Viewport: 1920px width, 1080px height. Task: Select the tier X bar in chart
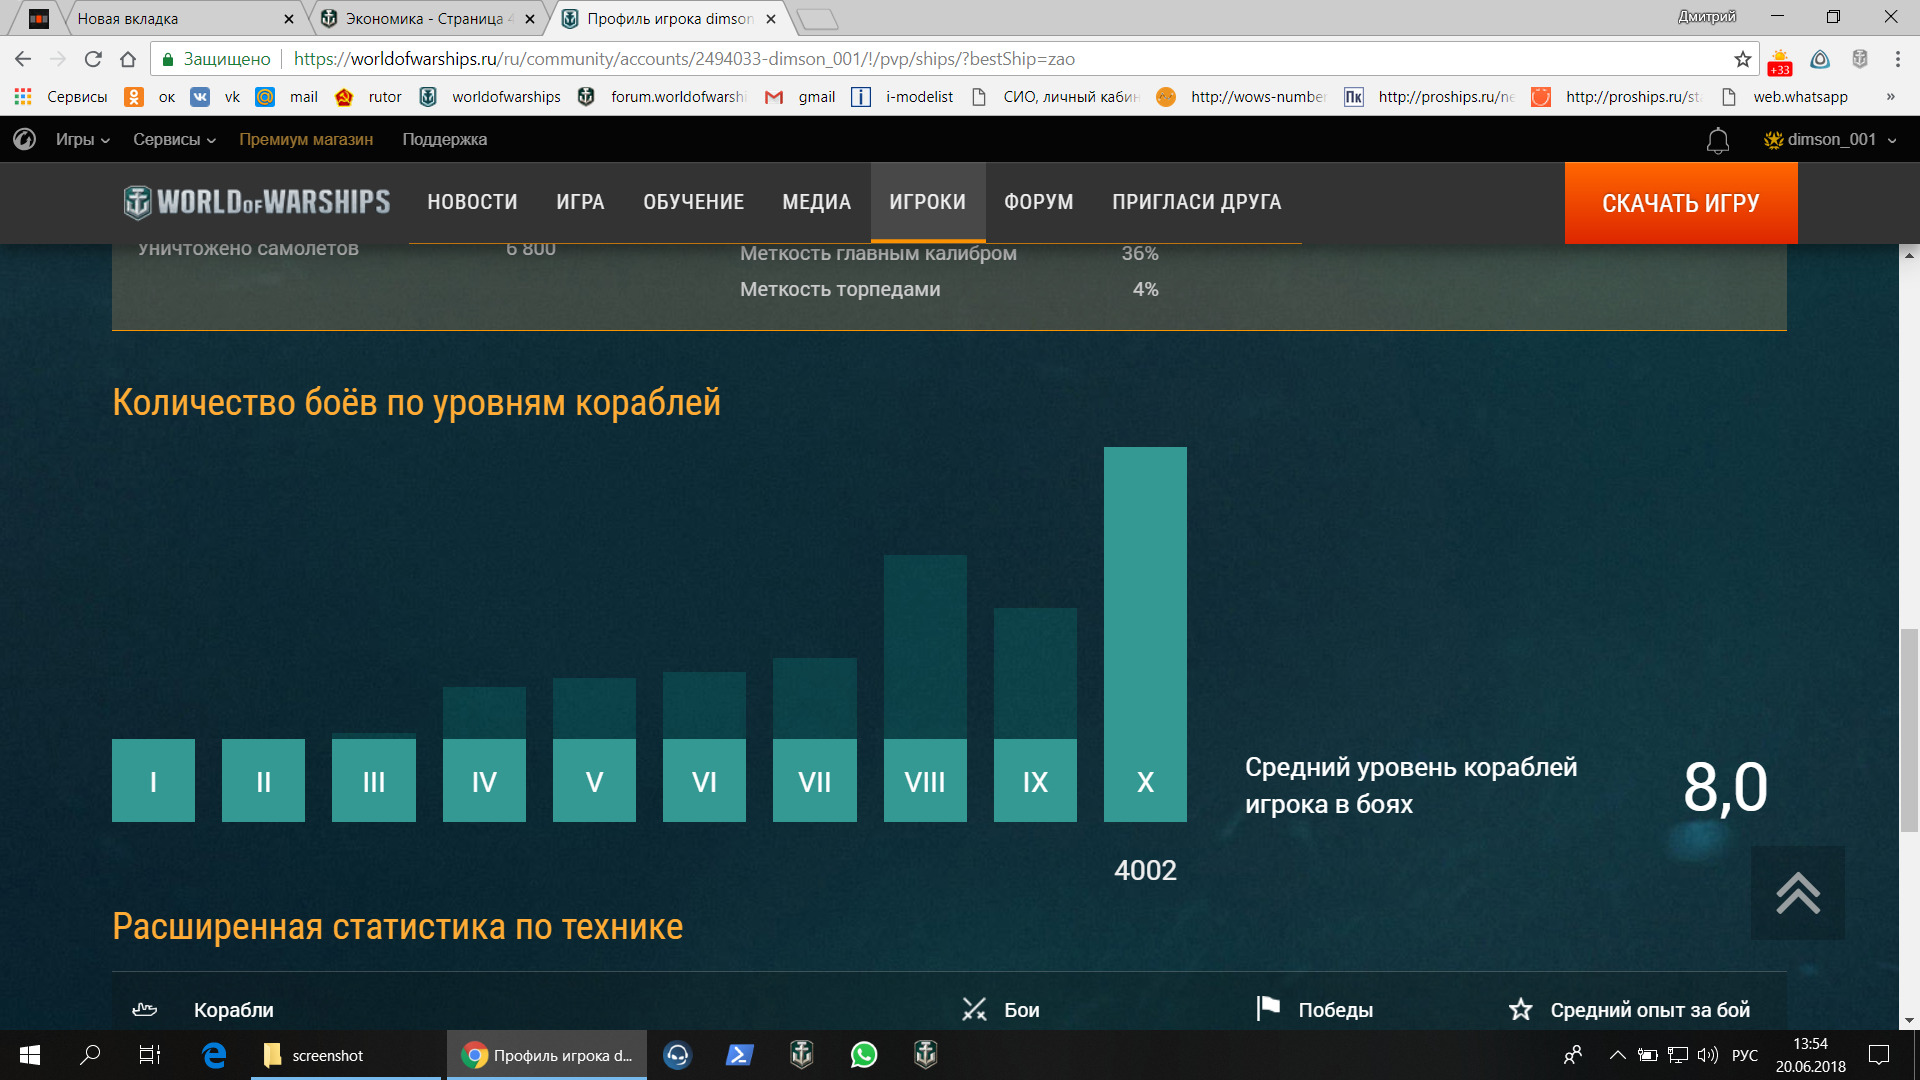[1145, 634]
